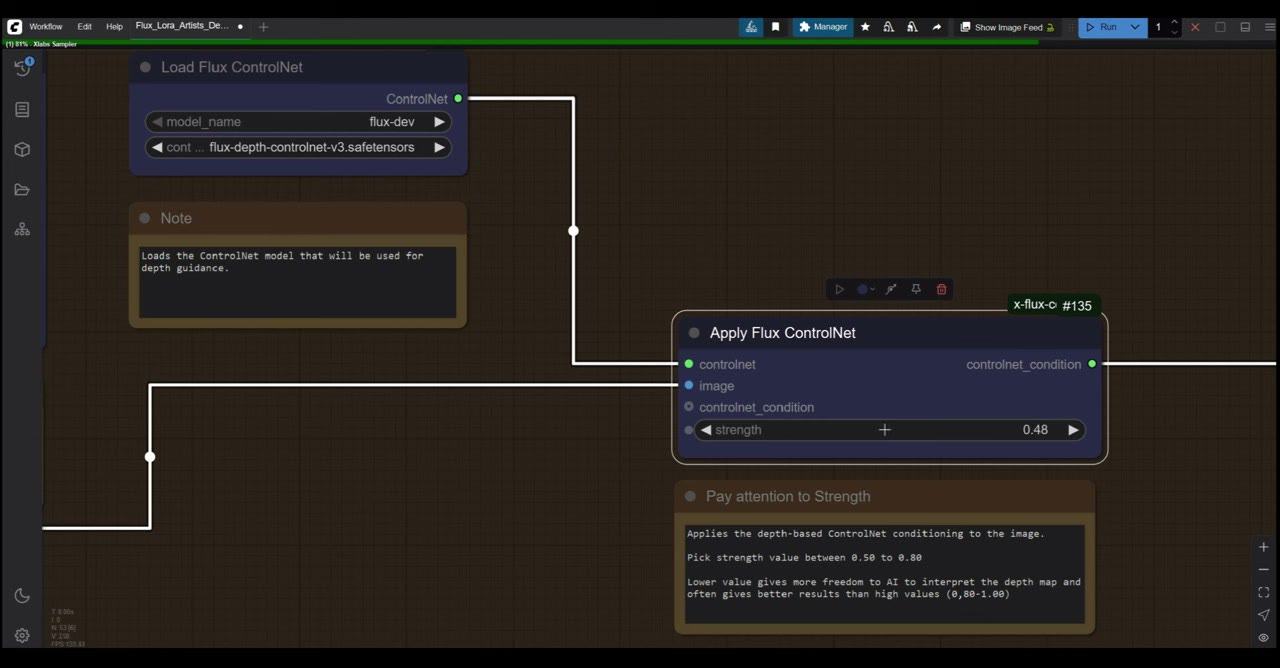
Task: Increase batch count stepper up
Action: [1174, 22]
